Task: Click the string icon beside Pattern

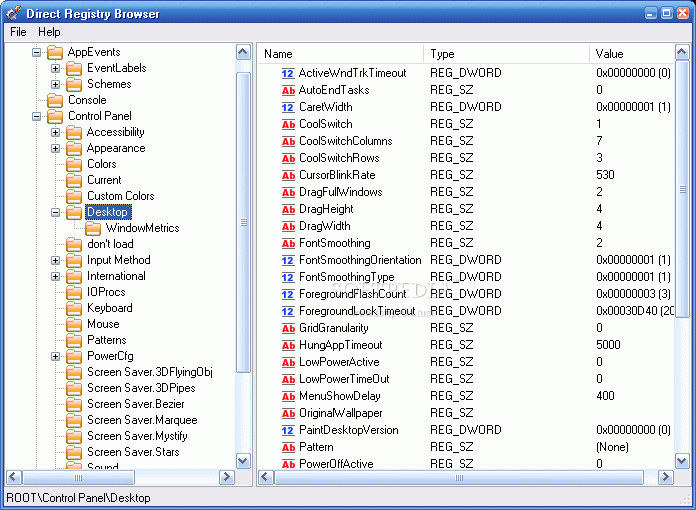Action: 288,447
